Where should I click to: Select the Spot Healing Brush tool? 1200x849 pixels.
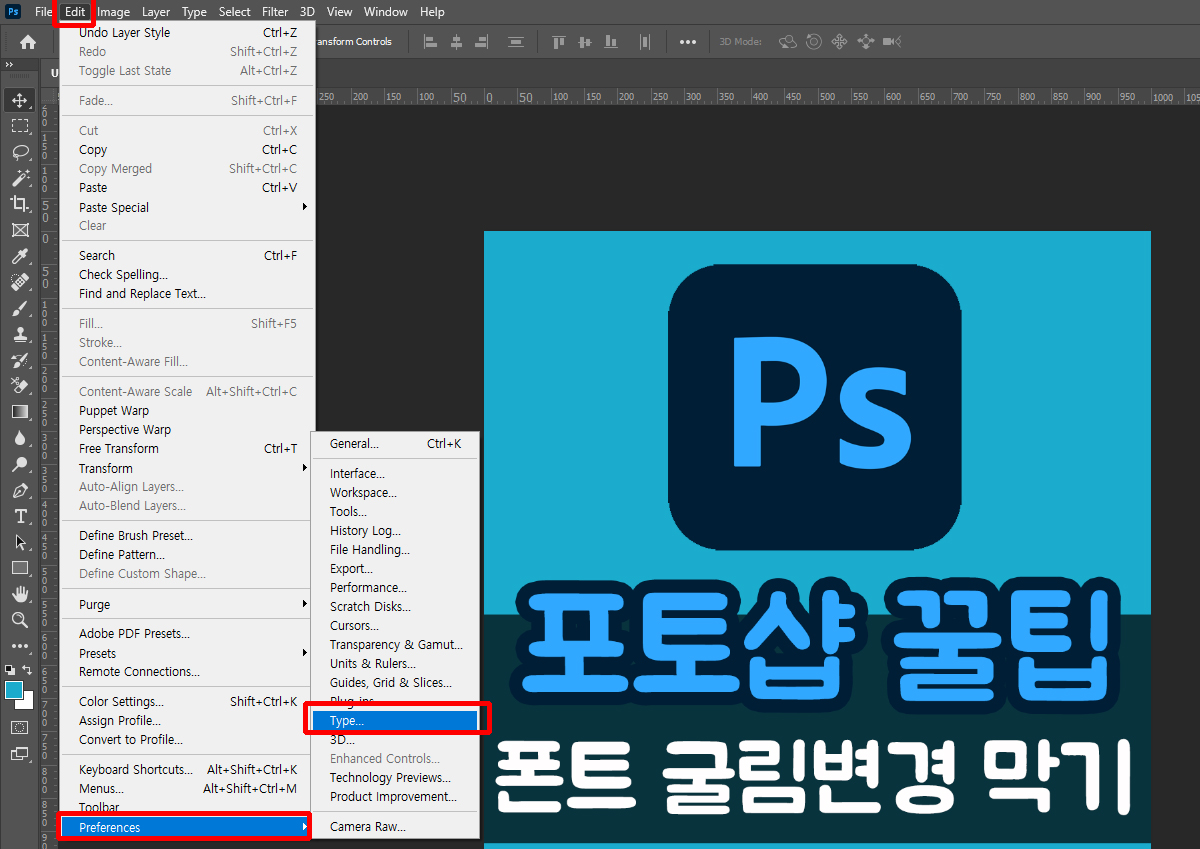coord(19,282)
